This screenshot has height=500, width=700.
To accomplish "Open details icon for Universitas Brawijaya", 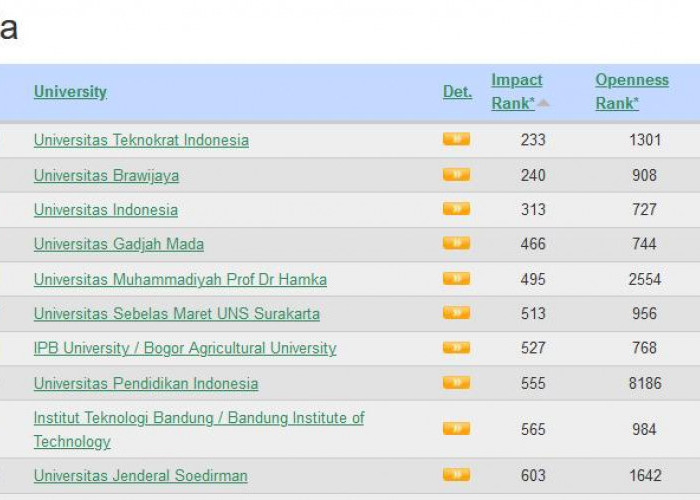I will (456, 175).
